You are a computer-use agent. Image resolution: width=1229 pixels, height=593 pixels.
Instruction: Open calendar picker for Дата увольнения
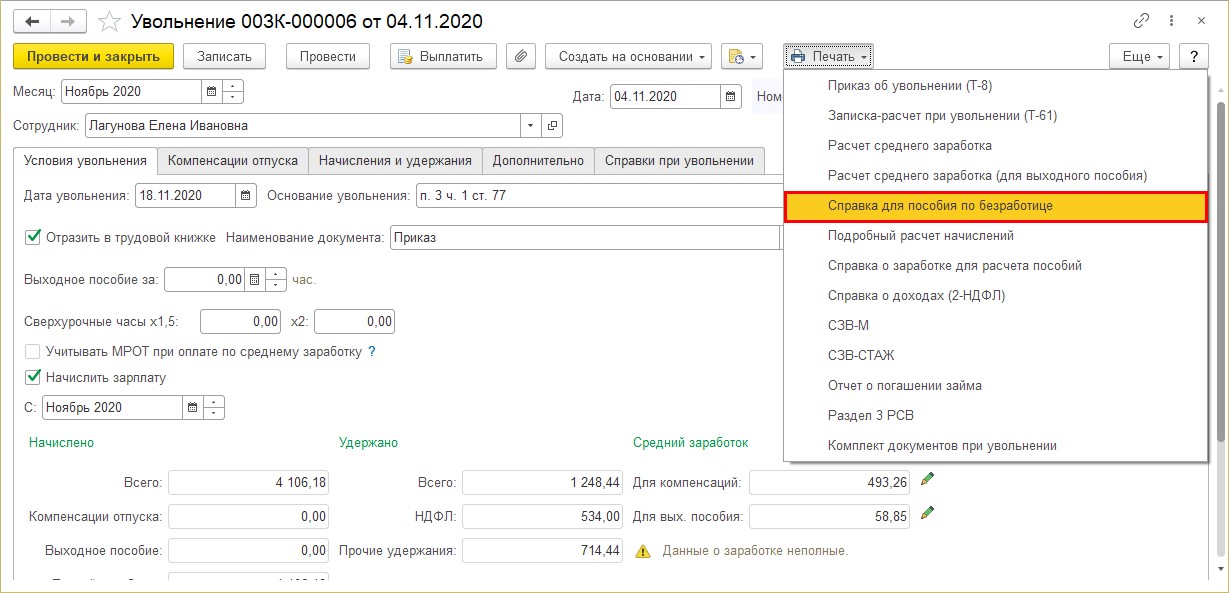(246, 195)
